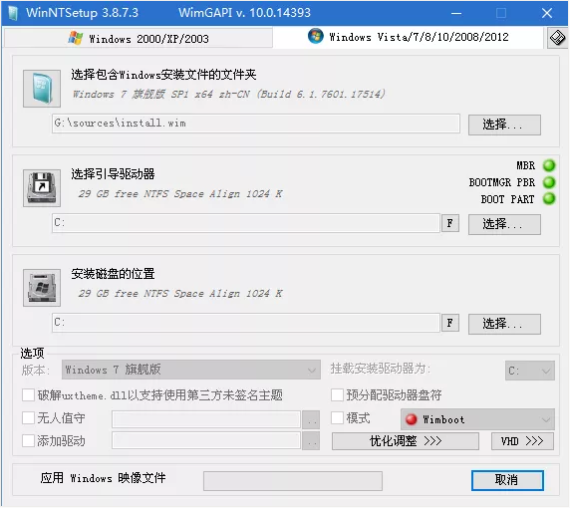Toggle the mode checkbox
Viewport: 570px width, 508px height.
(x=337, y=418)
